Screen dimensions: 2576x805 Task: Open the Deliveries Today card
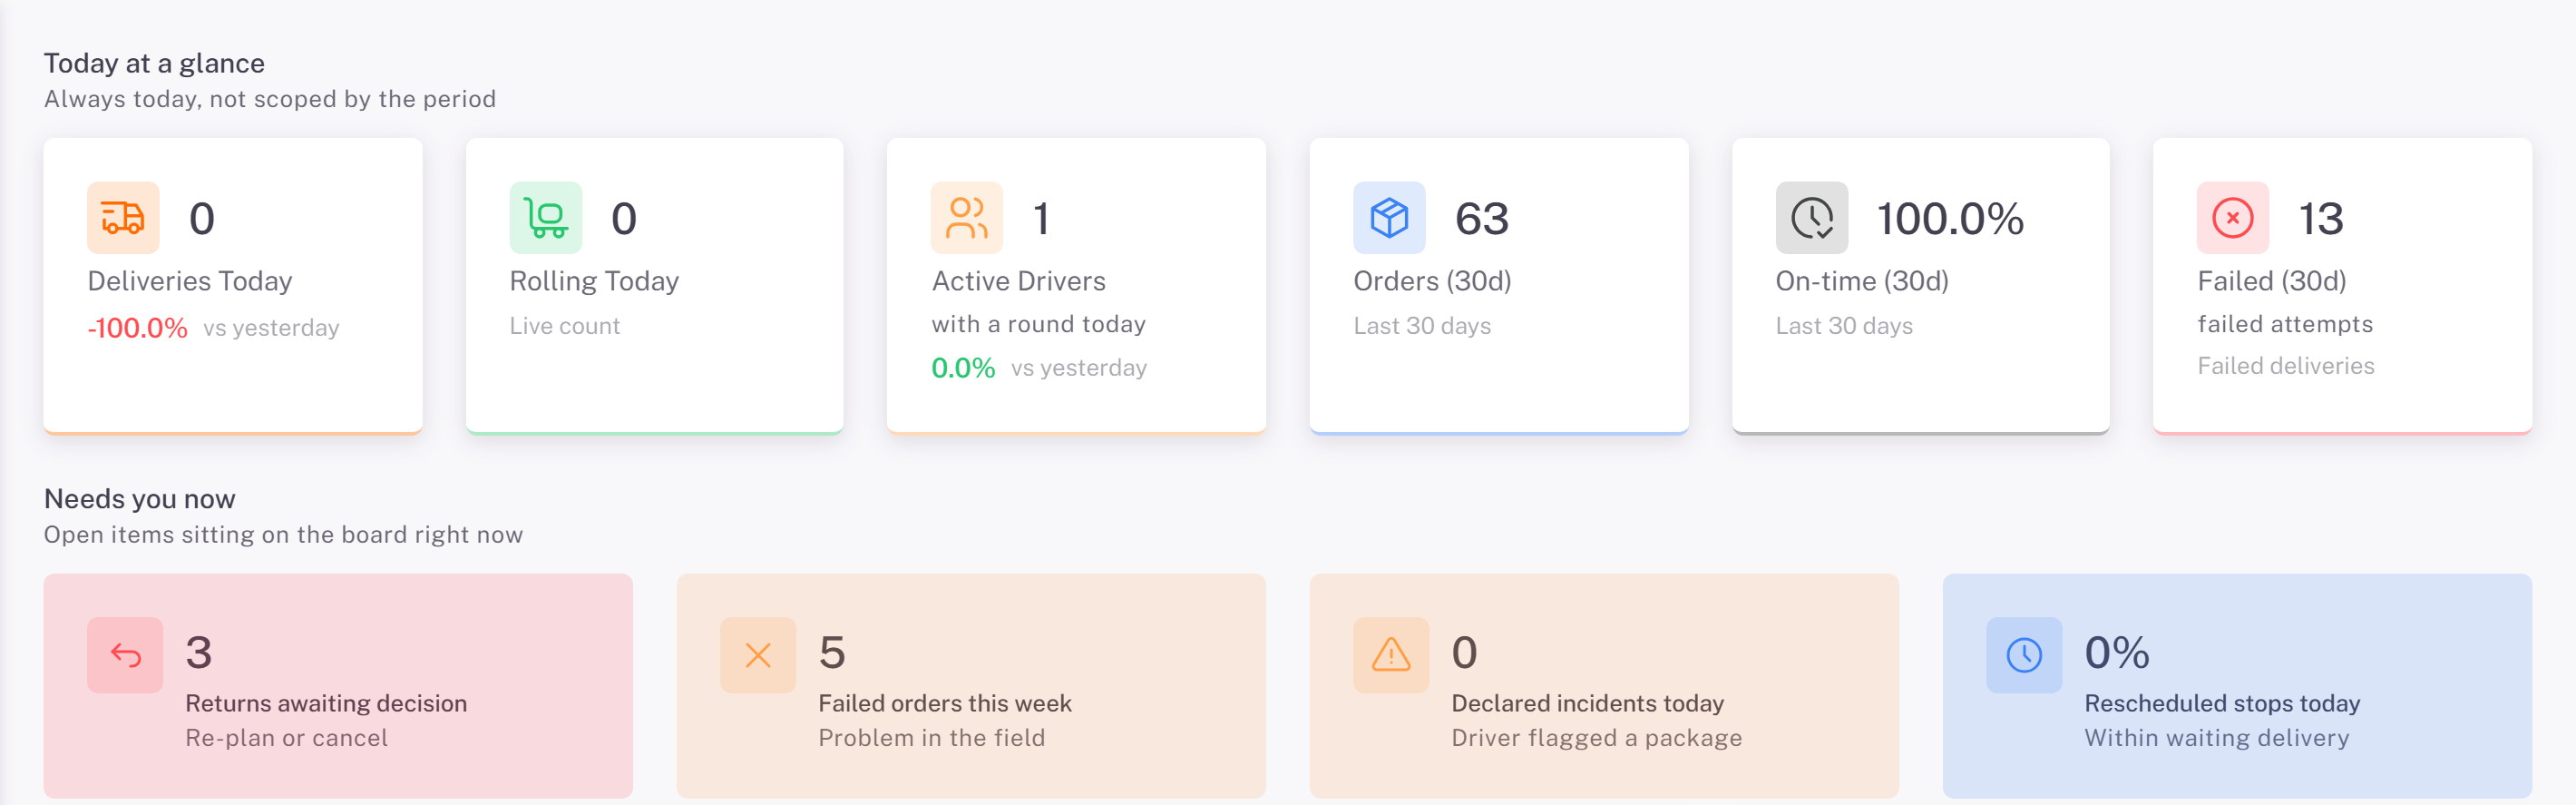pos(233,286)
